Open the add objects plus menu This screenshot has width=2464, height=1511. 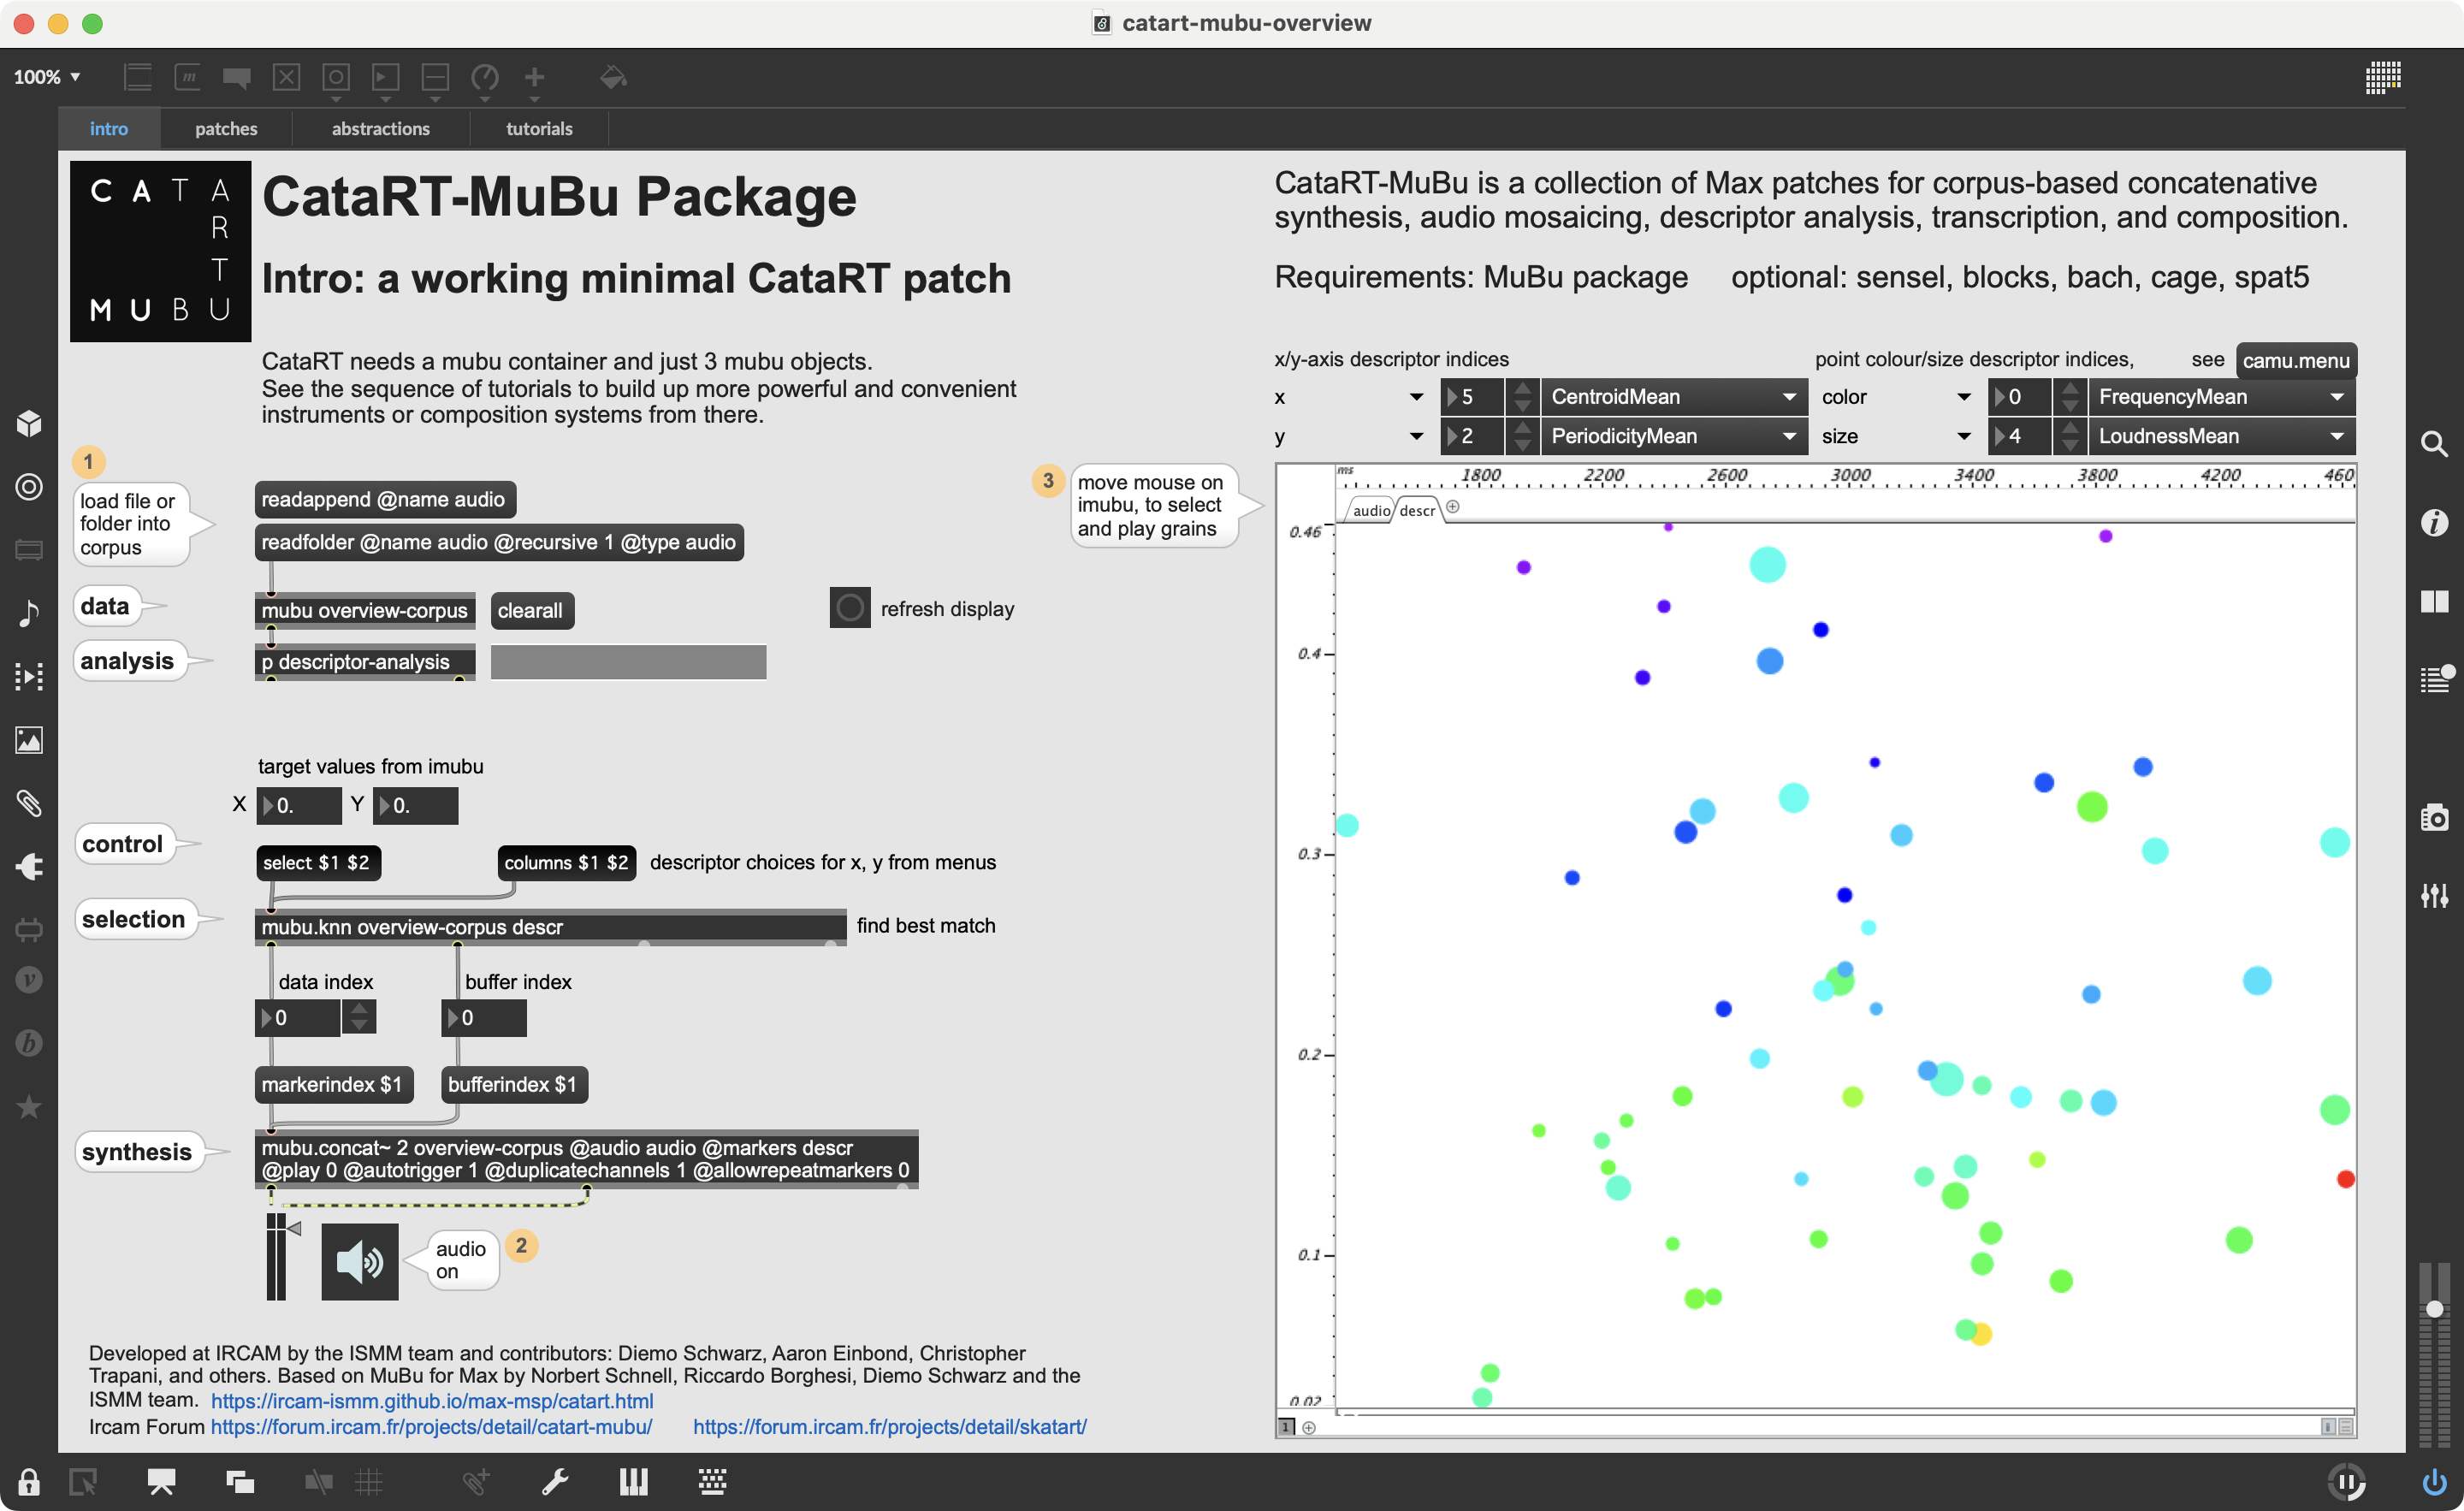(535, 77)
